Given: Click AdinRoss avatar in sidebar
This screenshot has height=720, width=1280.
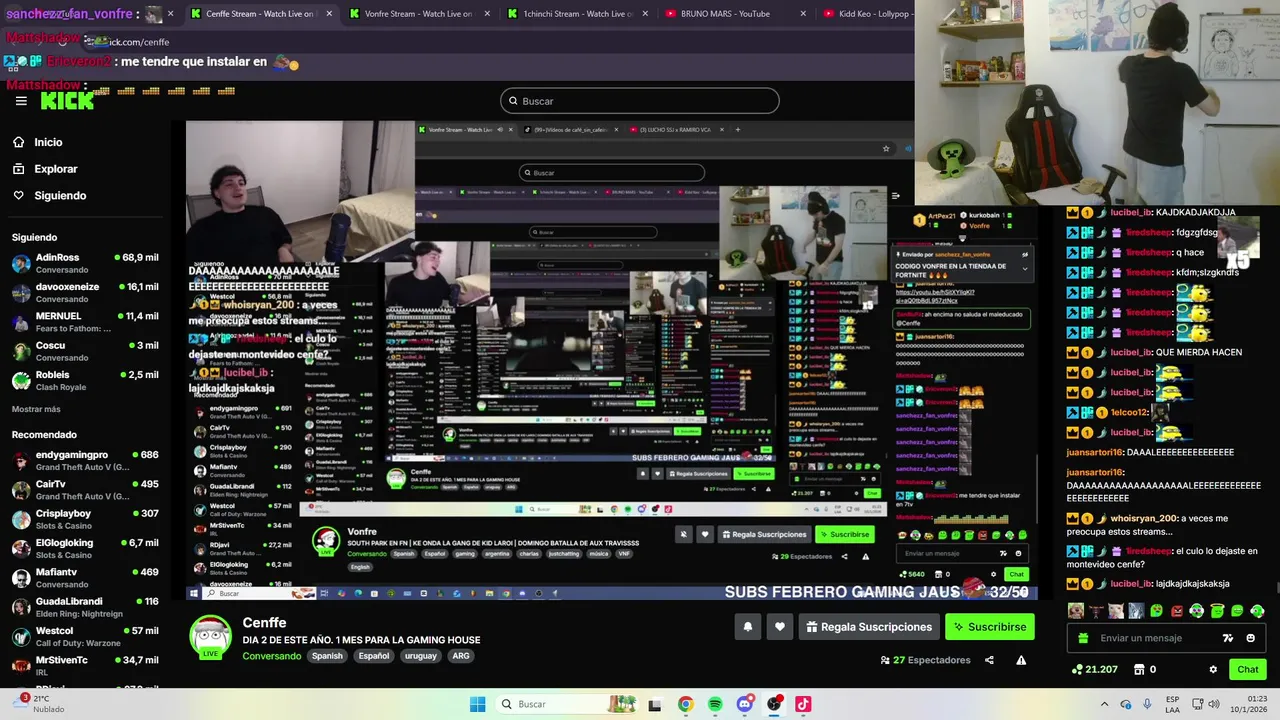Looking at the screenshot, I should pyautogui.click(x=21, y=263).
